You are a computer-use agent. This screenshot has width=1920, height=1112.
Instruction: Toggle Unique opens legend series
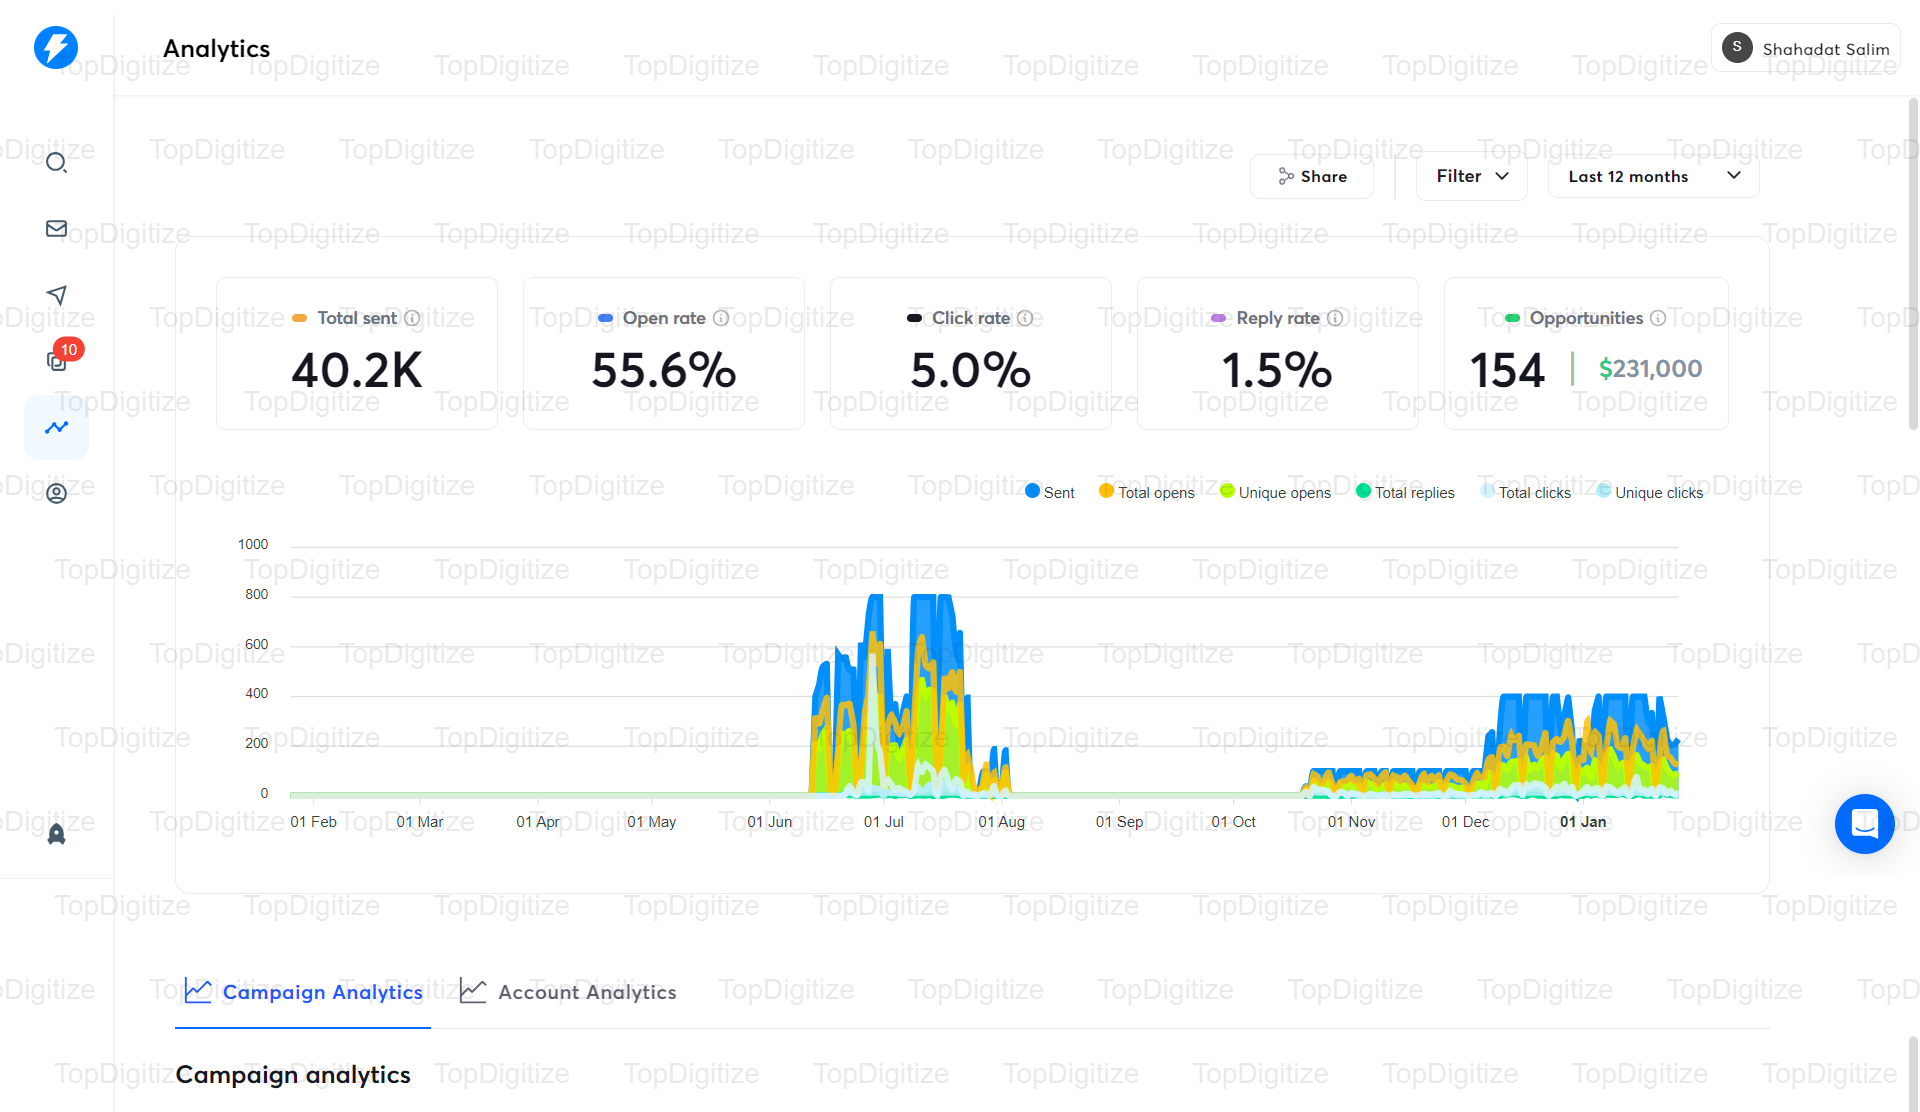(1275, 492)
